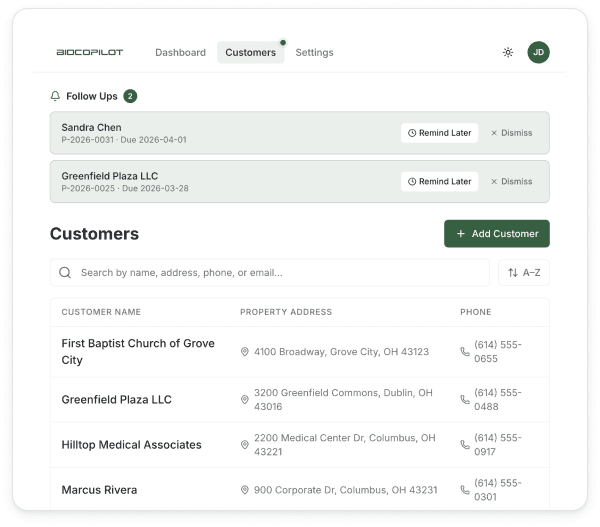Dismiss the Sandra Chen follow-up

(x=512, y=133)
